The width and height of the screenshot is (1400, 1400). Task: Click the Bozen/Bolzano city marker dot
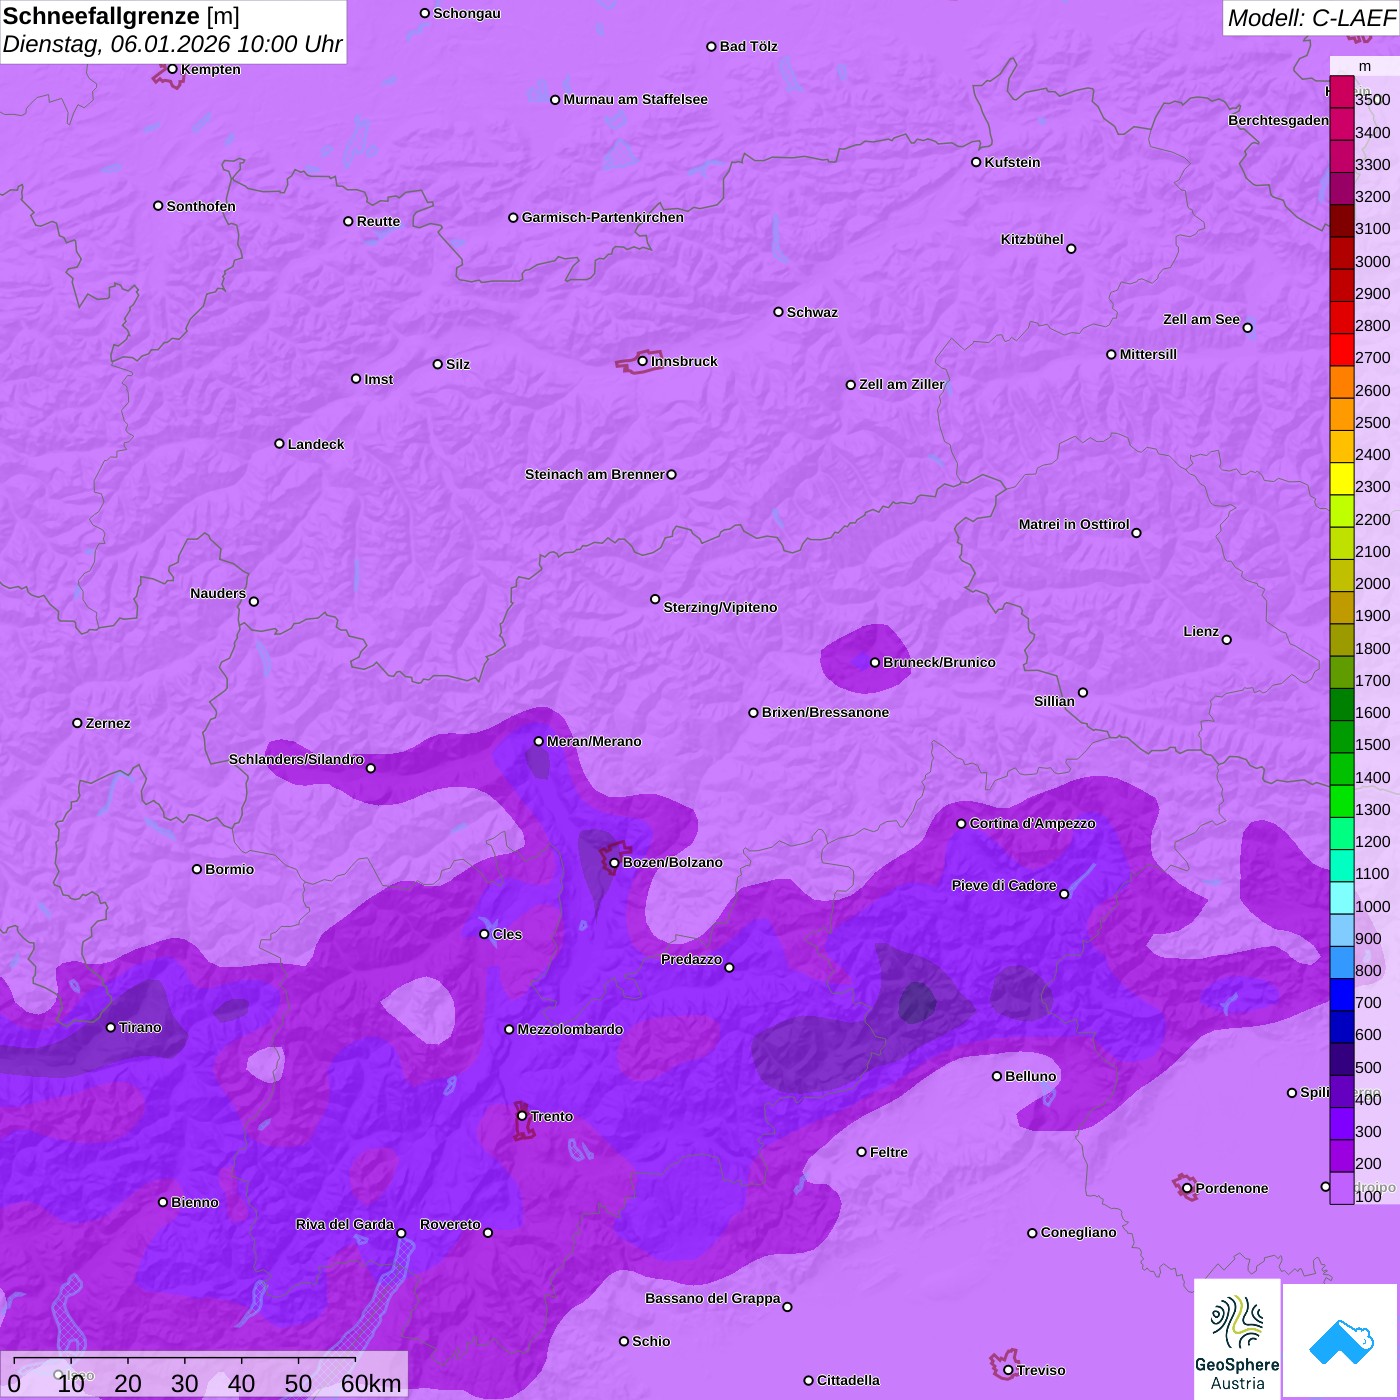pos(615,863)
